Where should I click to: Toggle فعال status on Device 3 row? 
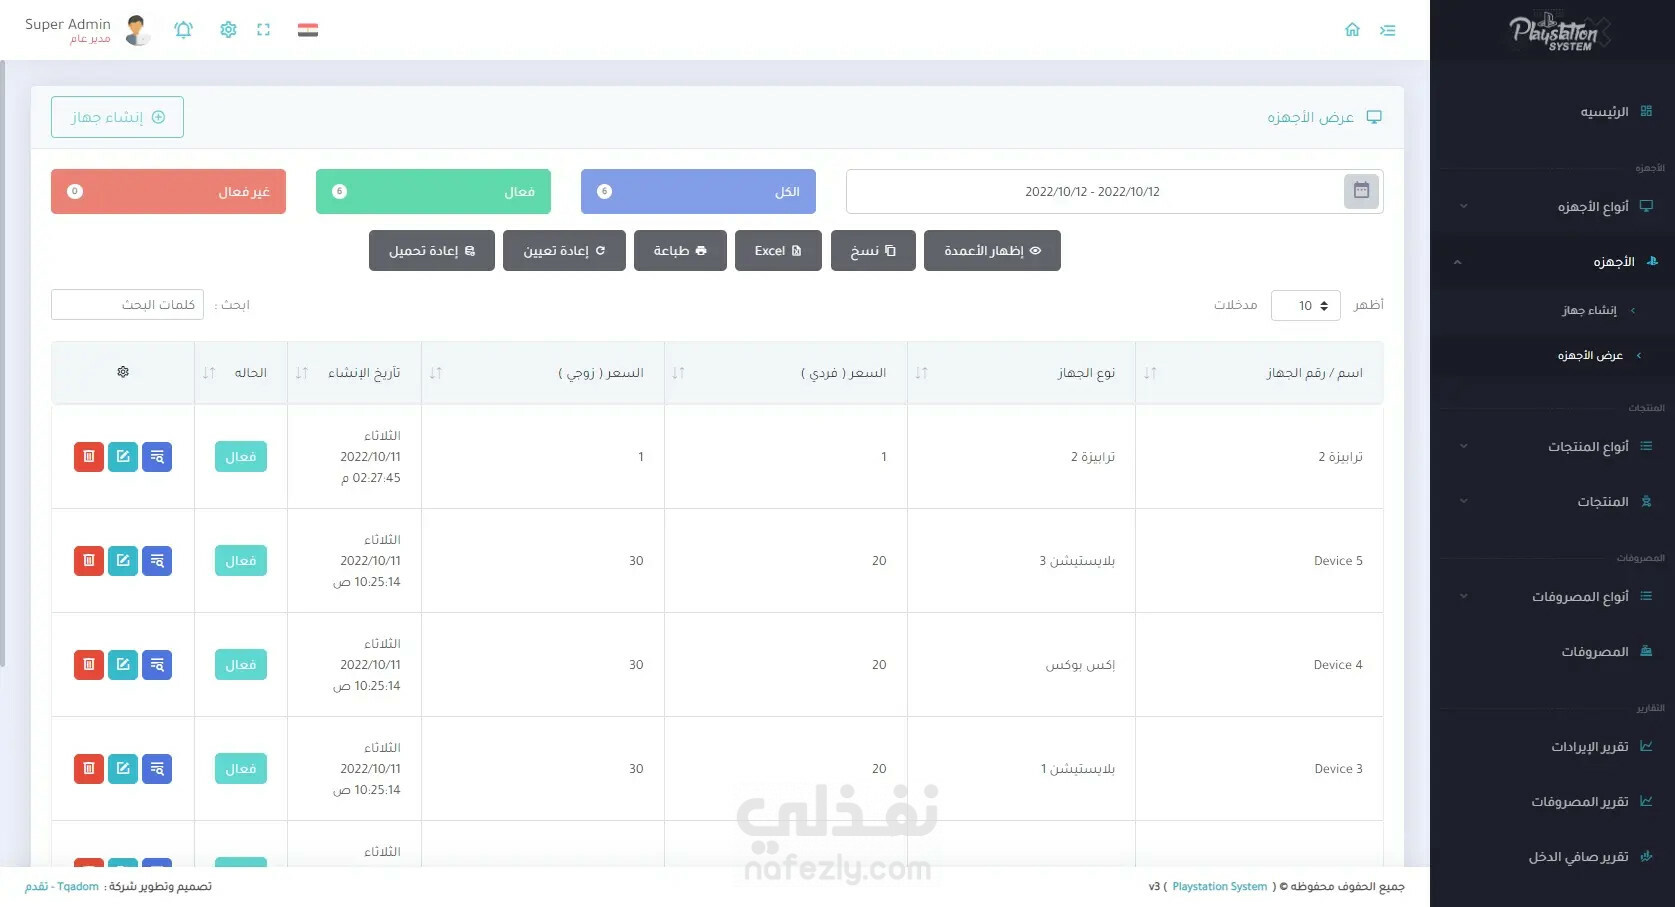click(241, 769)
